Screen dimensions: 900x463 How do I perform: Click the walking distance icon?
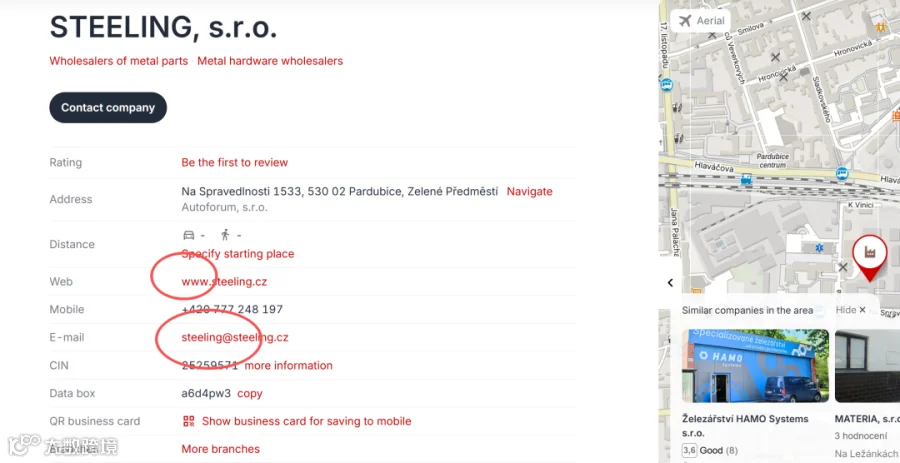(225, 235)
